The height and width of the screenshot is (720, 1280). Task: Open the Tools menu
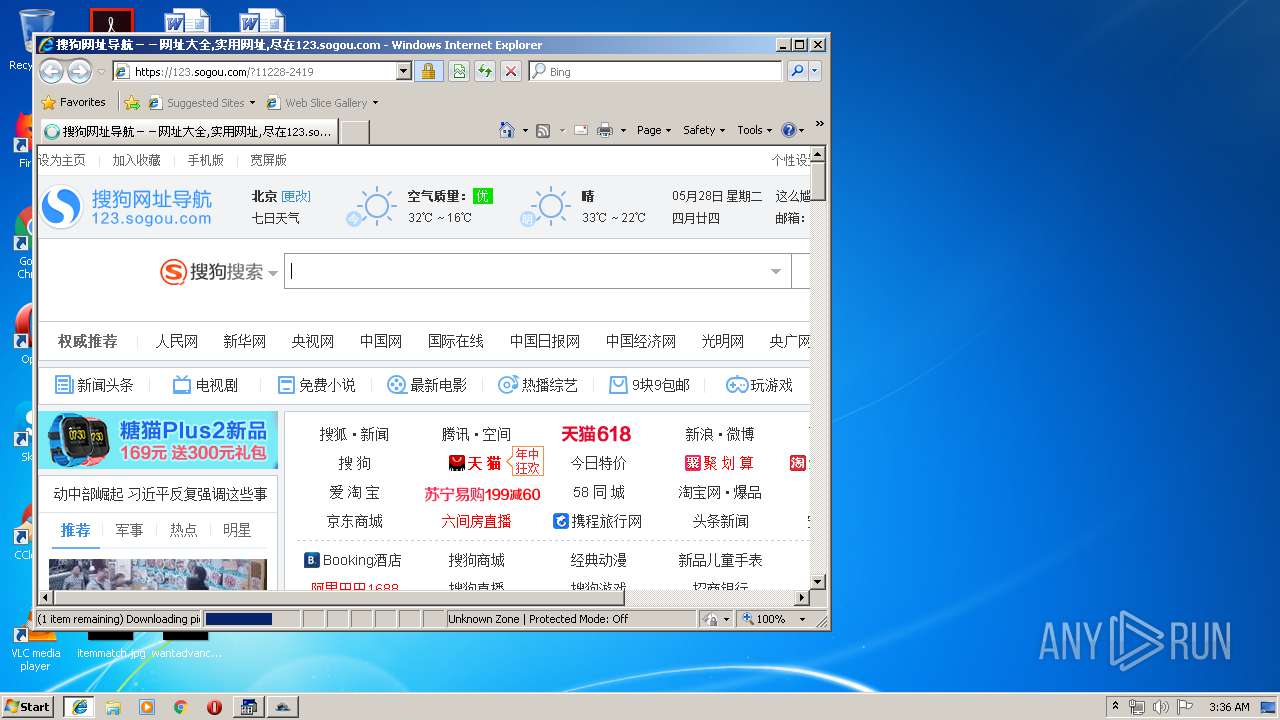(755, 130)
